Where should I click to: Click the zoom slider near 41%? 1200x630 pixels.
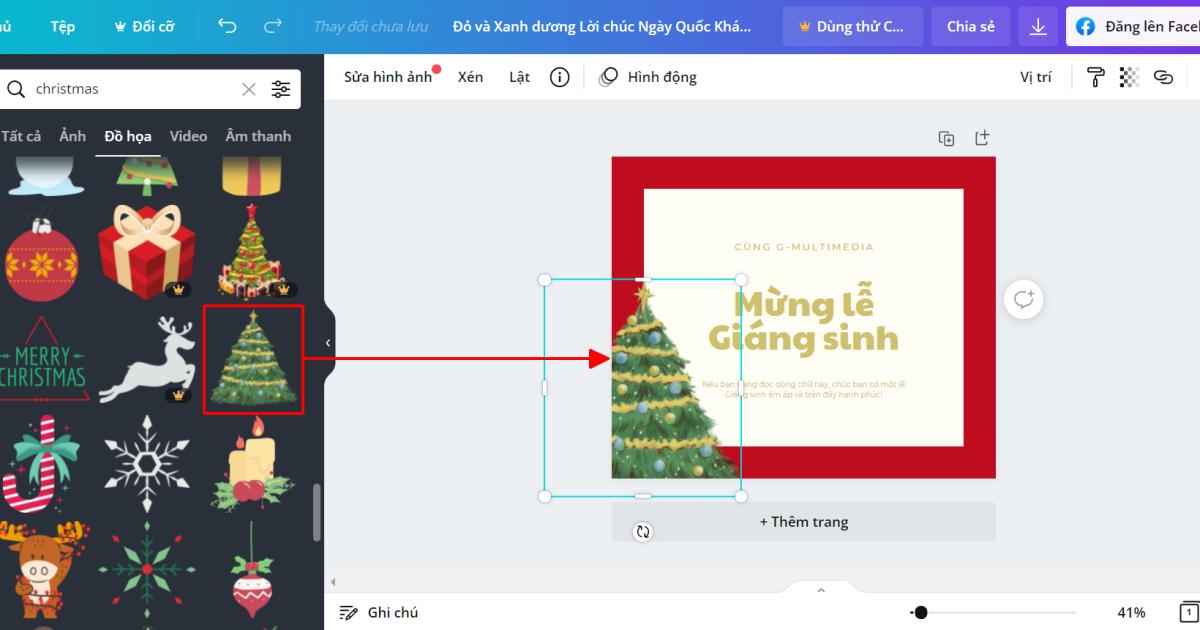click(921, 611)
